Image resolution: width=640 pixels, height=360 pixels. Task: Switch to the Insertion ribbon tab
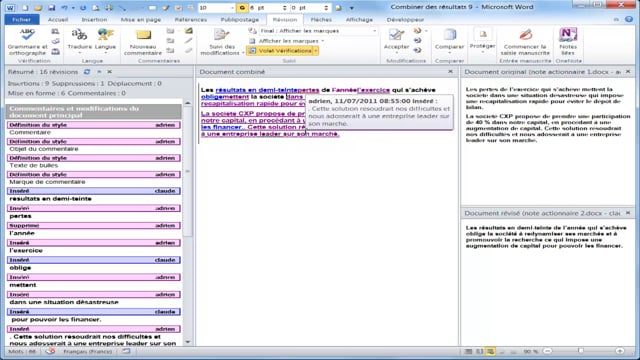[94, 20]
